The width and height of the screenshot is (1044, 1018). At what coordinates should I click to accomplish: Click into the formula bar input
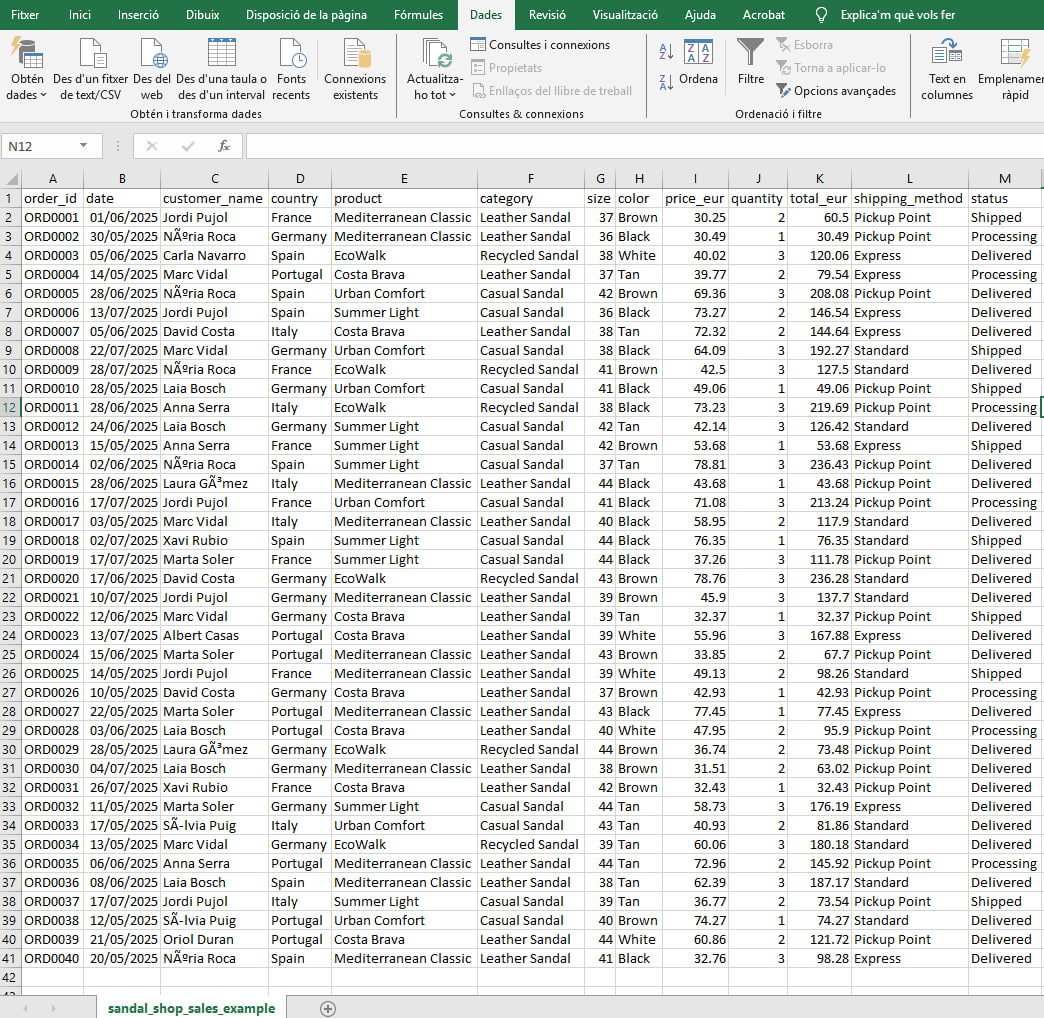click(645, 146)
